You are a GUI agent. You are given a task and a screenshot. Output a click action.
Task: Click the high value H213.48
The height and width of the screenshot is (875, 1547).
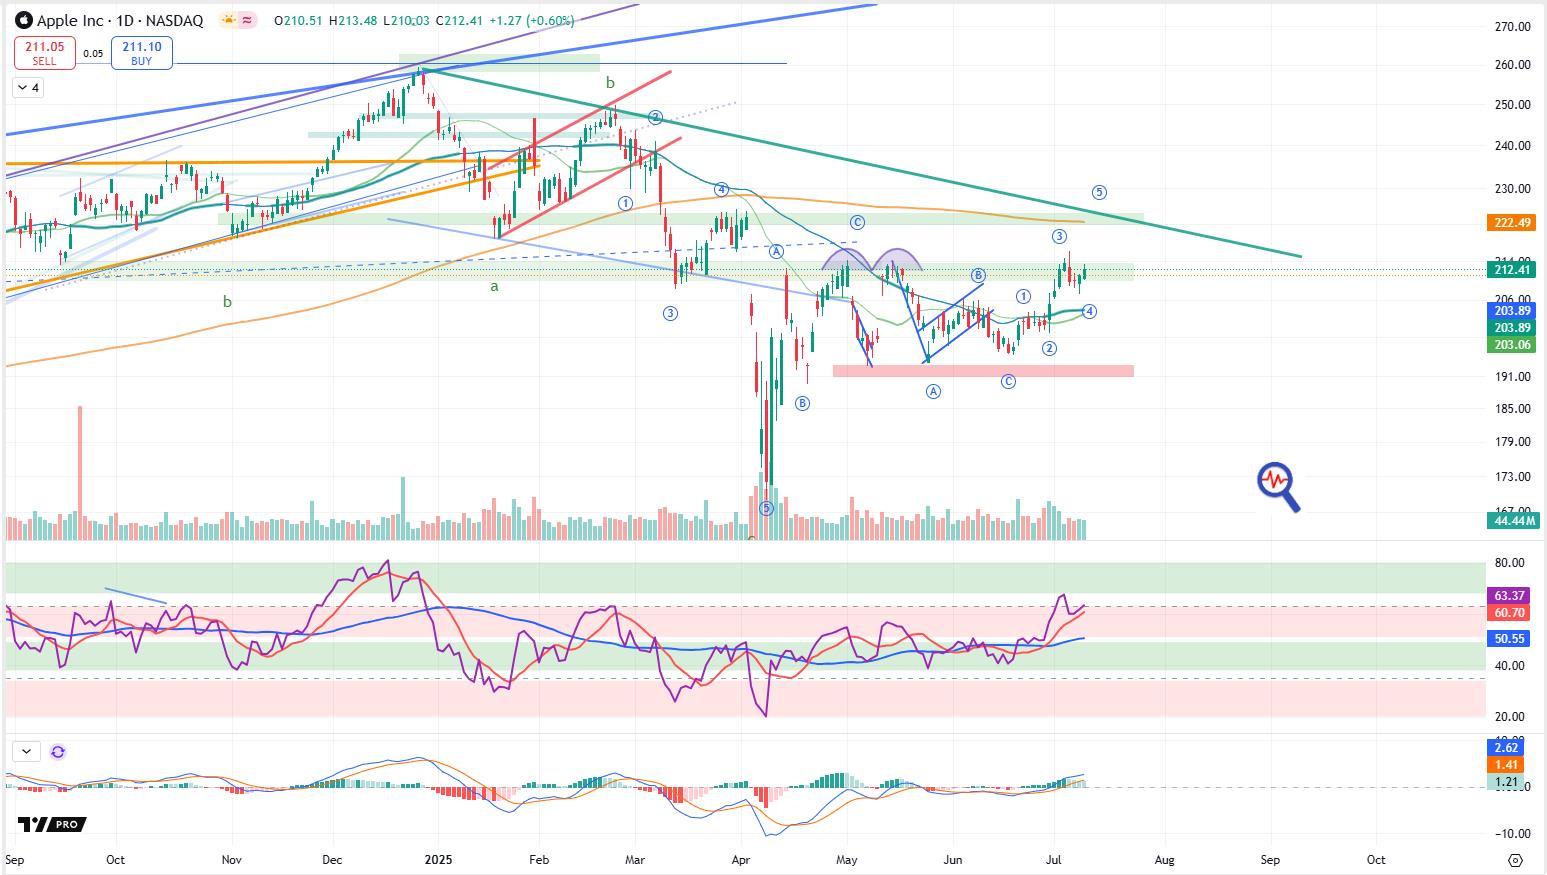pyautogui.click(x=353, y=20)
